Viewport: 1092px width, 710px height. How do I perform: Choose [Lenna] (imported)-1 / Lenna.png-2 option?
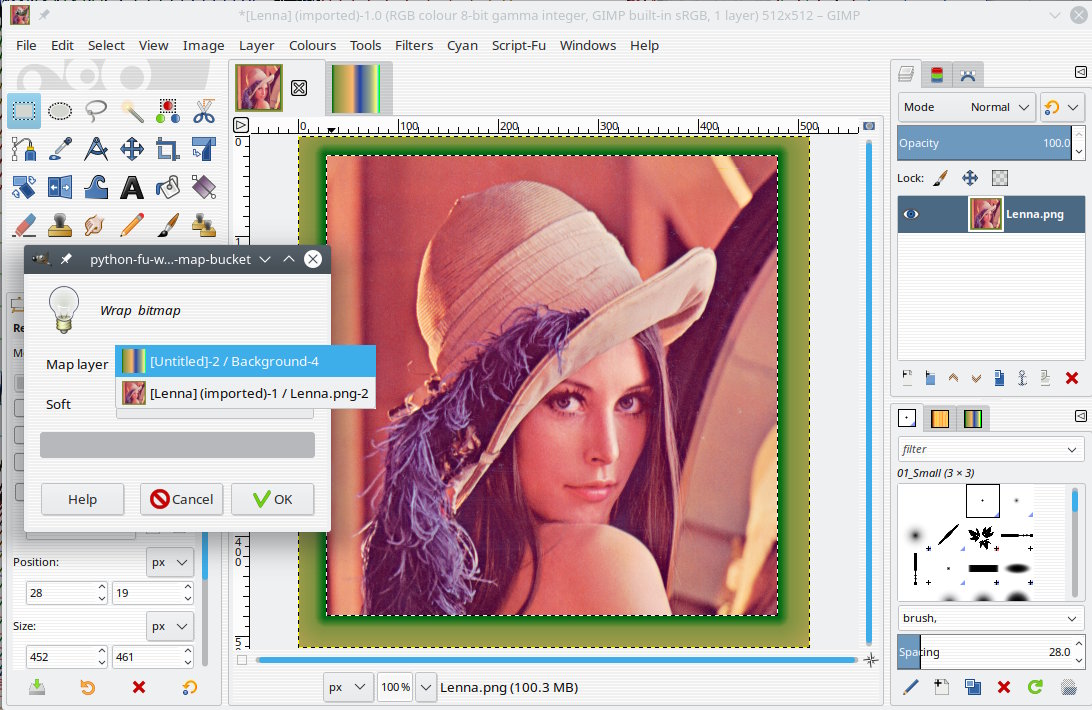[246, 393]
